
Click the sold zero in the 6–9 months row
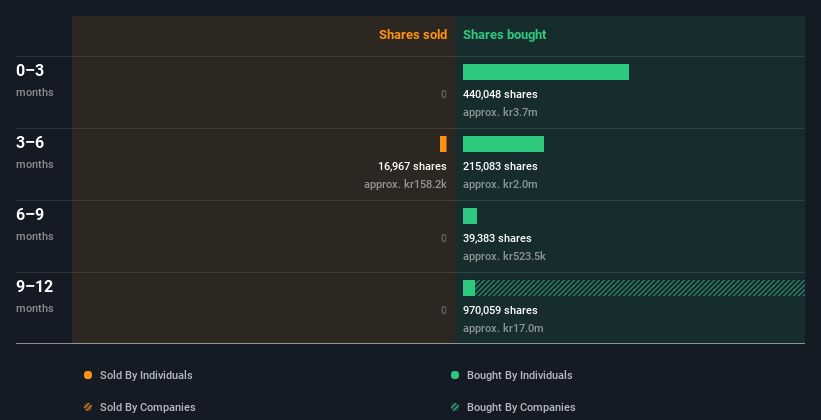coord(443,238)
